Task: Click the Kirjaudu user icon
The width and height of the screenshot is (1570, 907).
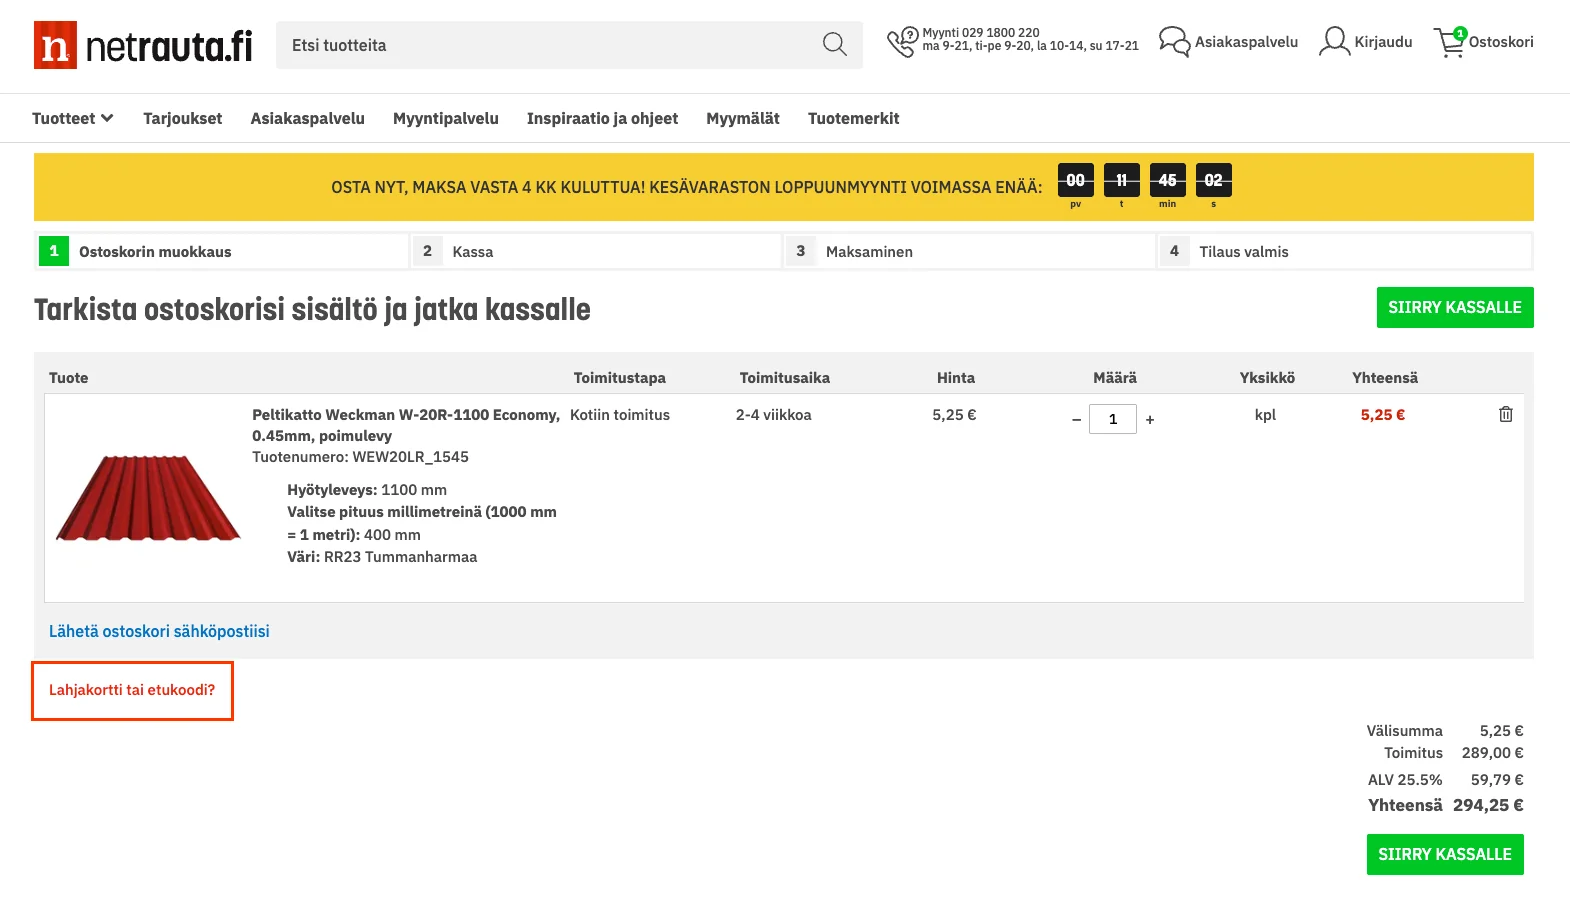Action: [x=1334, y=42]
